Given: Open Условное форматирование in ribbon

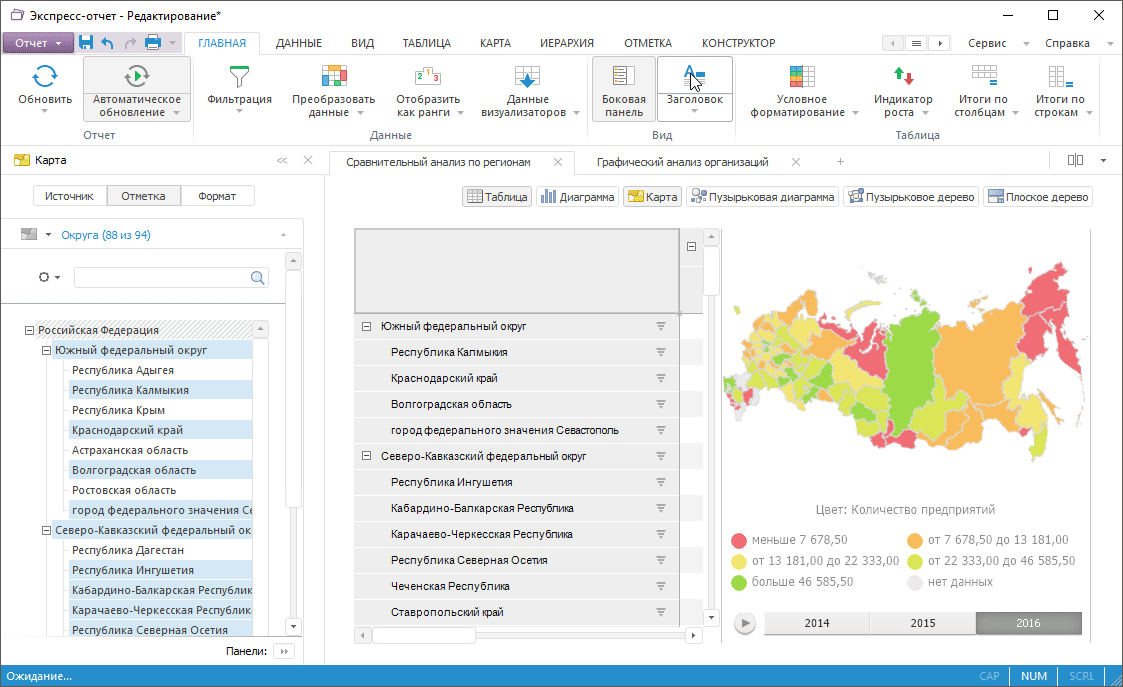Looking at the screenshot, I should [802, 76].
